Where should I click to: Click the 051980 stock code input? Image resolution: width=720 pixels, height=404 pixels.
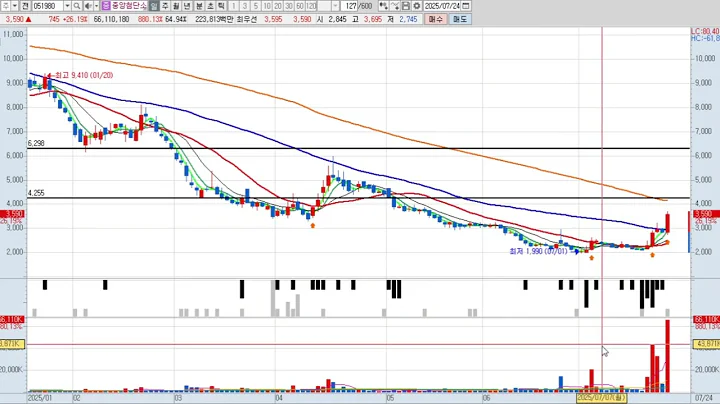(48, 6)
